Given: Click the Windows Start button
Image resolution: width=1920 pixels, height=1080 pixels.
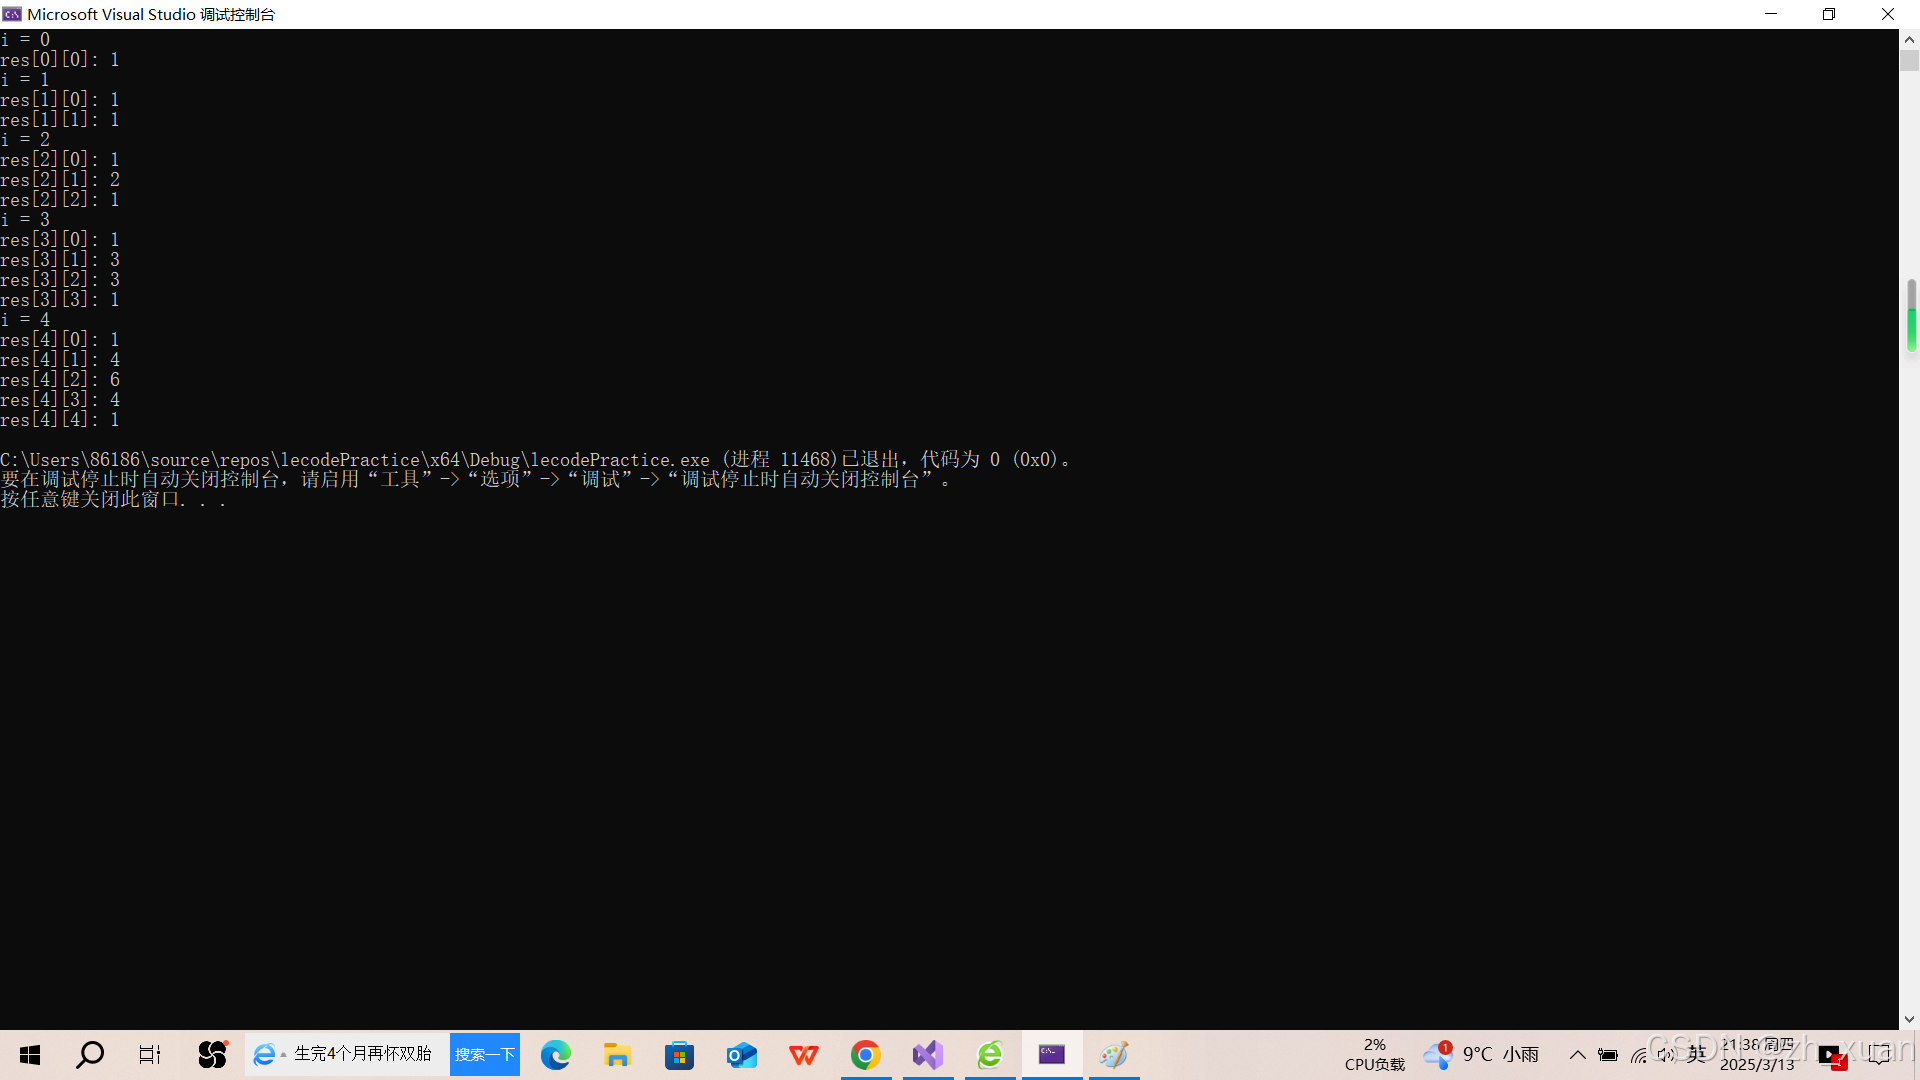Looking at the screenshot, I should tap(30, 1055).
